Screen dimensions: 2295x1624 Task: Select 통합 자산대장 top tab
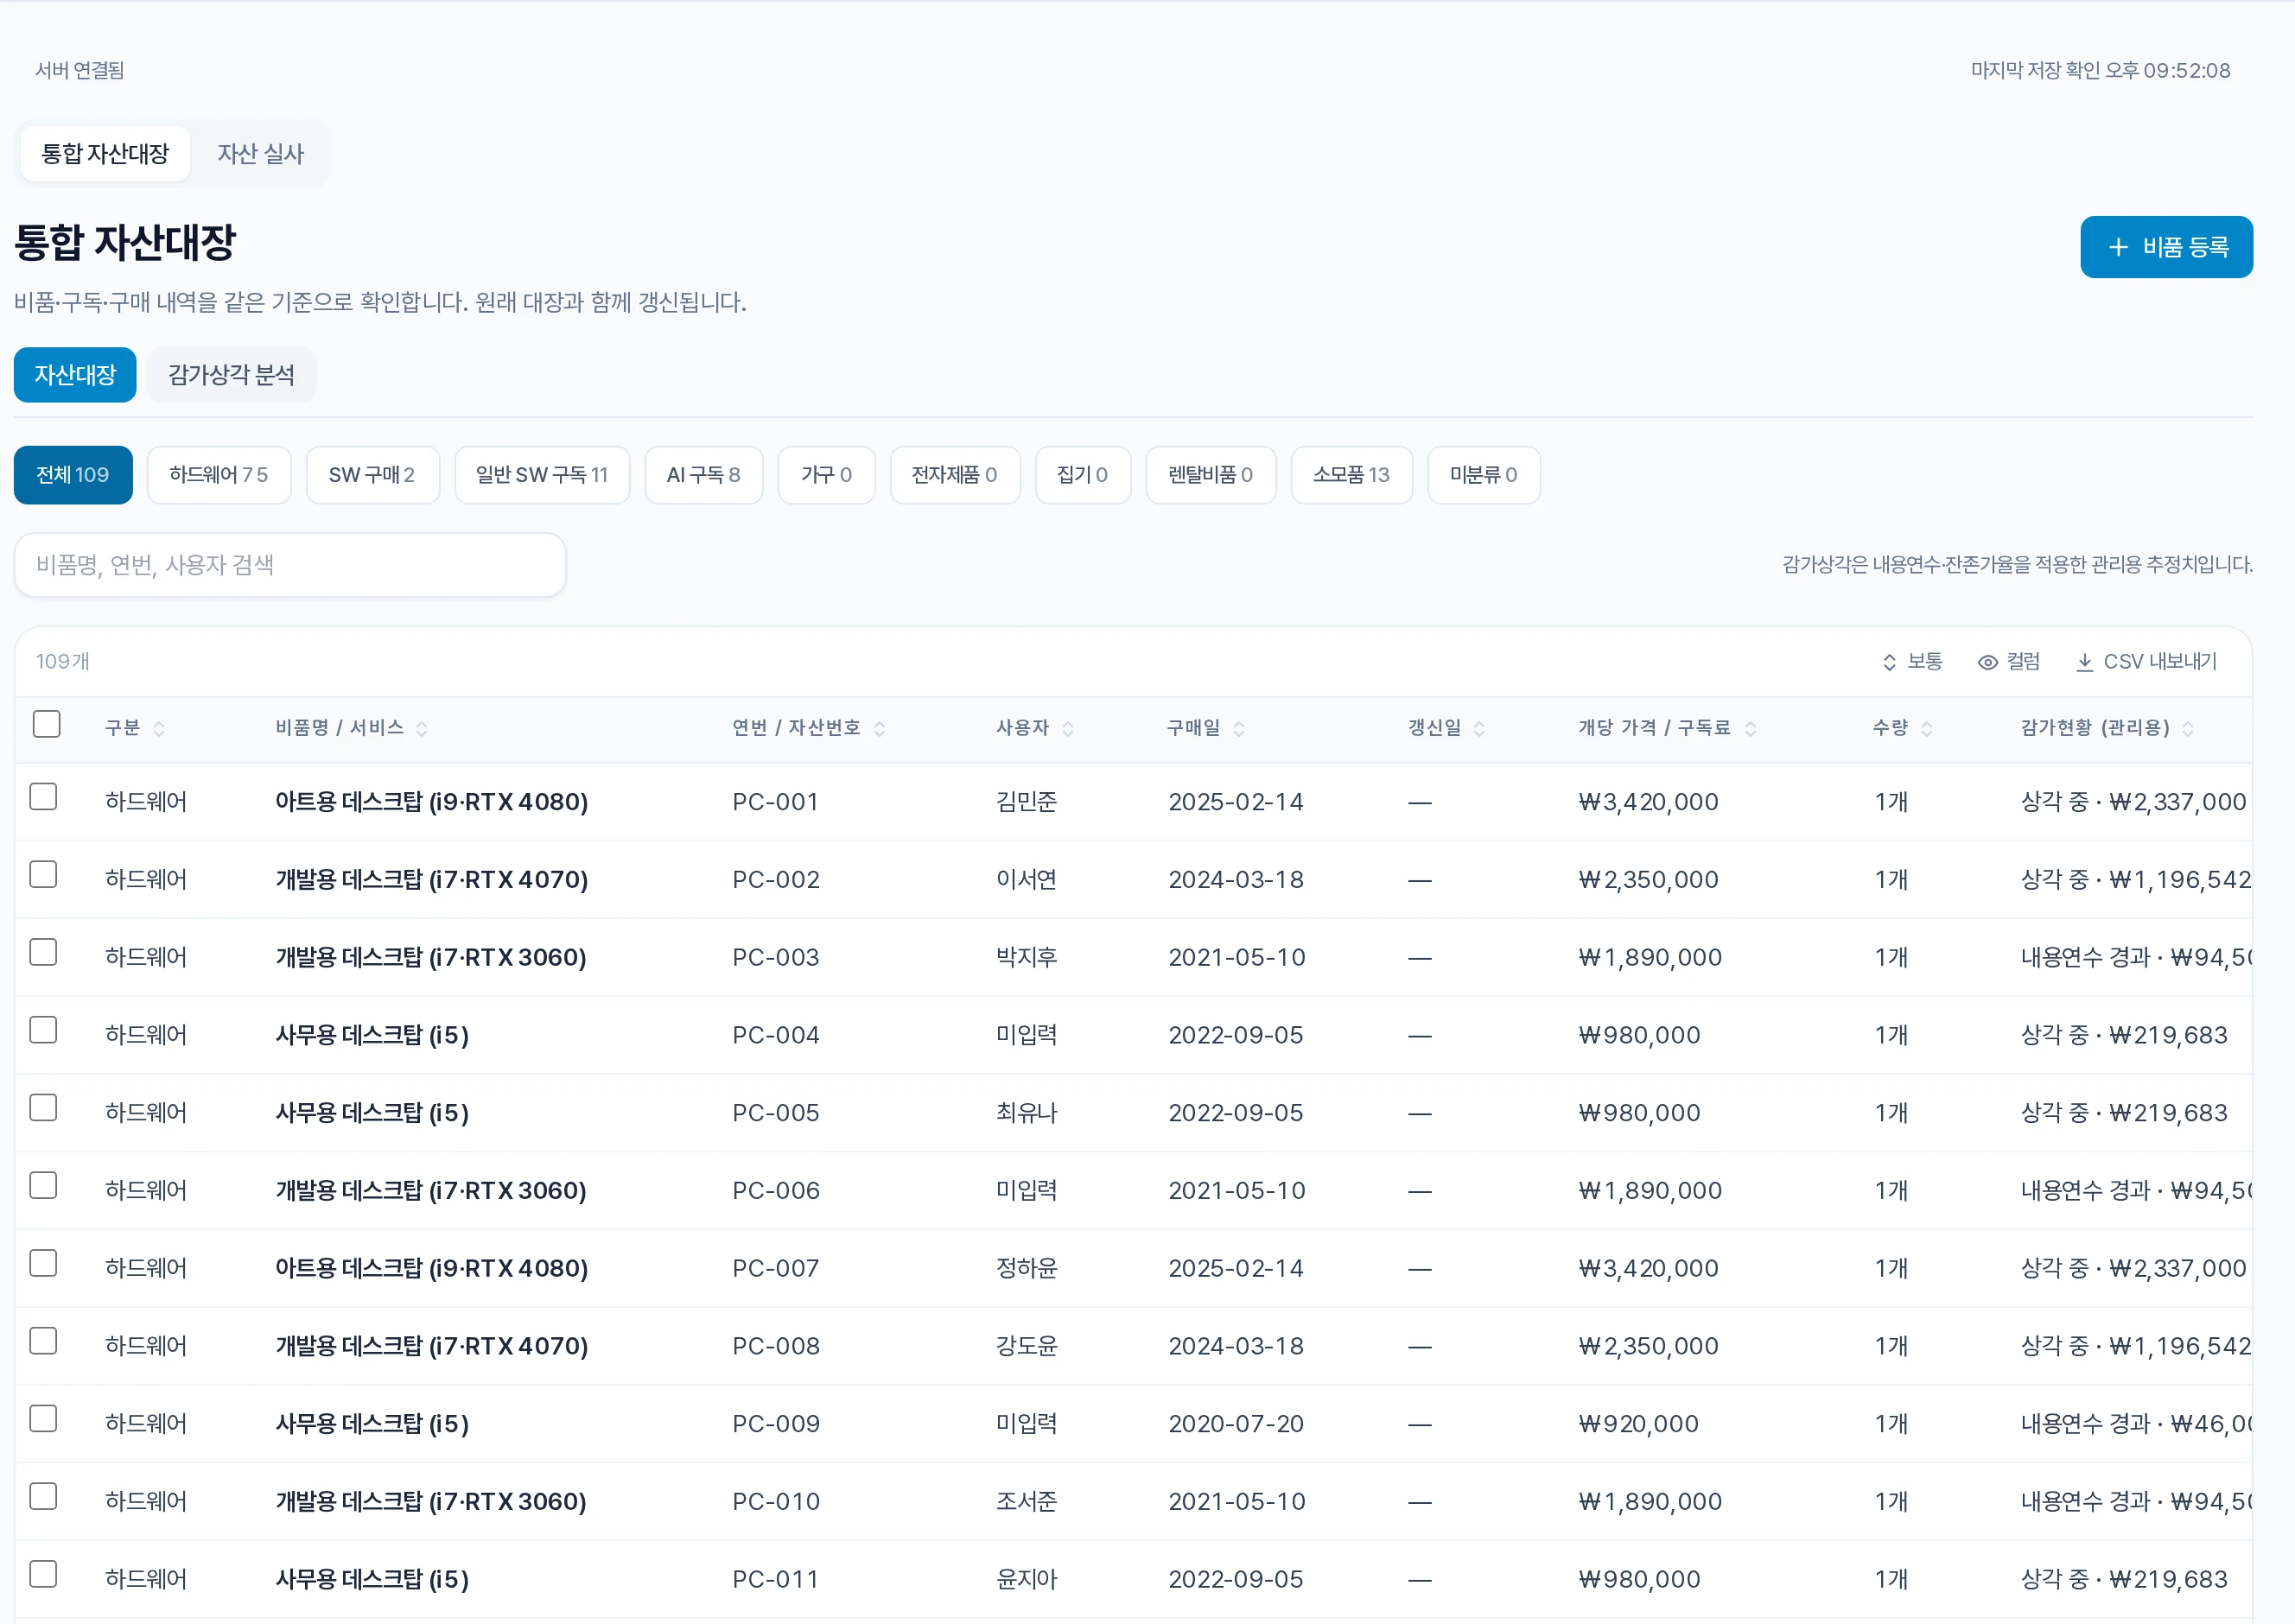(105, 154)
